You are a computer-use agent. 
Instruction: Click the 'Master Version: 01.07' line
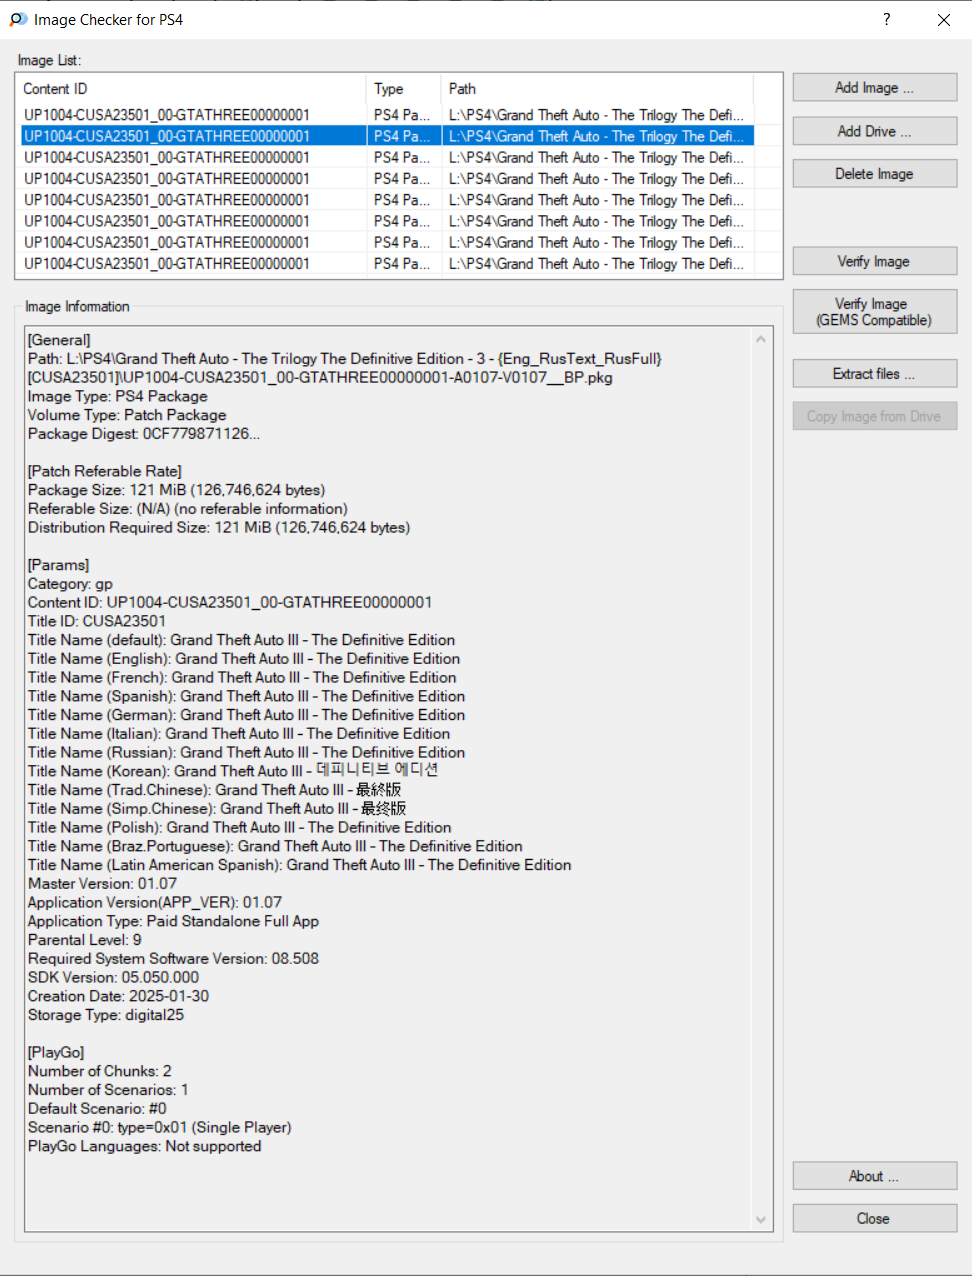point(103,884)
